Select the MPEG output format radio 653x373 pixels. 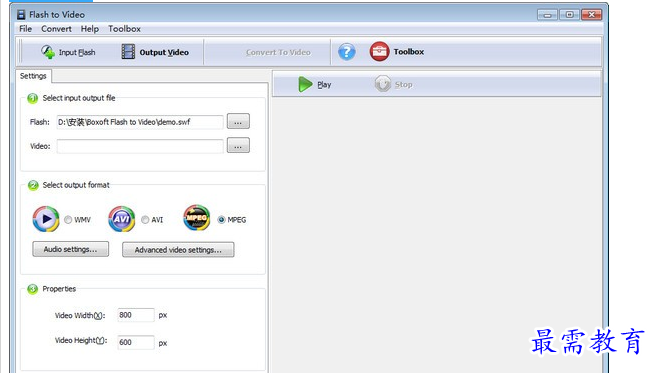222,219
